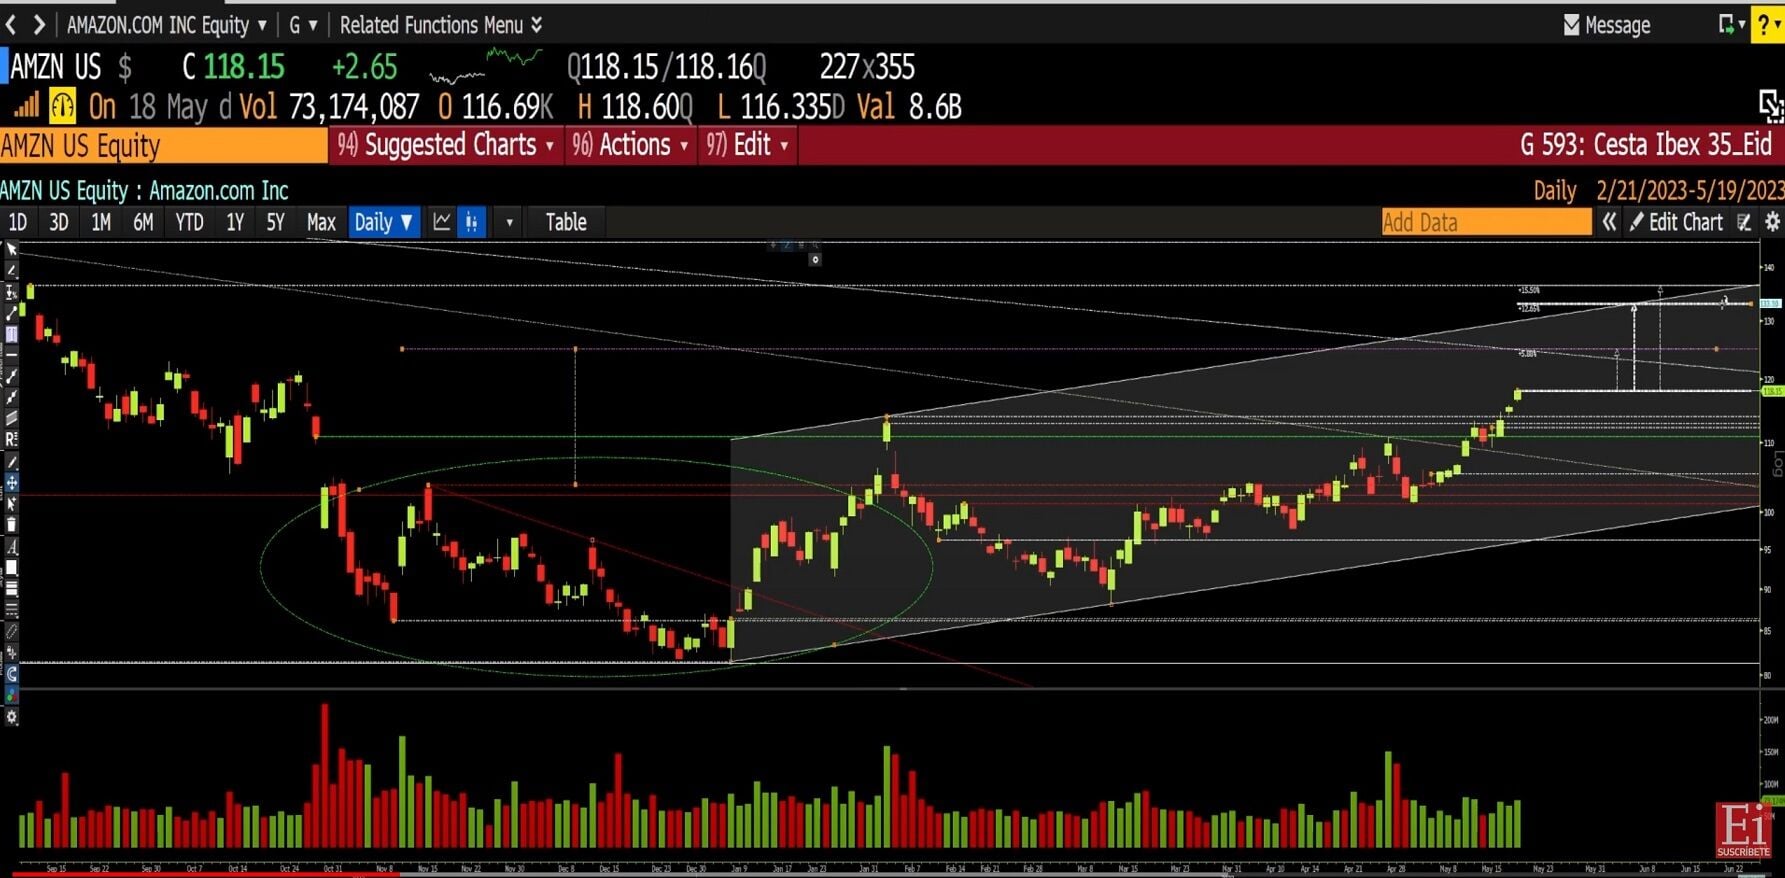This screenshot has height=878, width=1785.
Task: Open the RGB color circles tool
Action: (11, 695)
